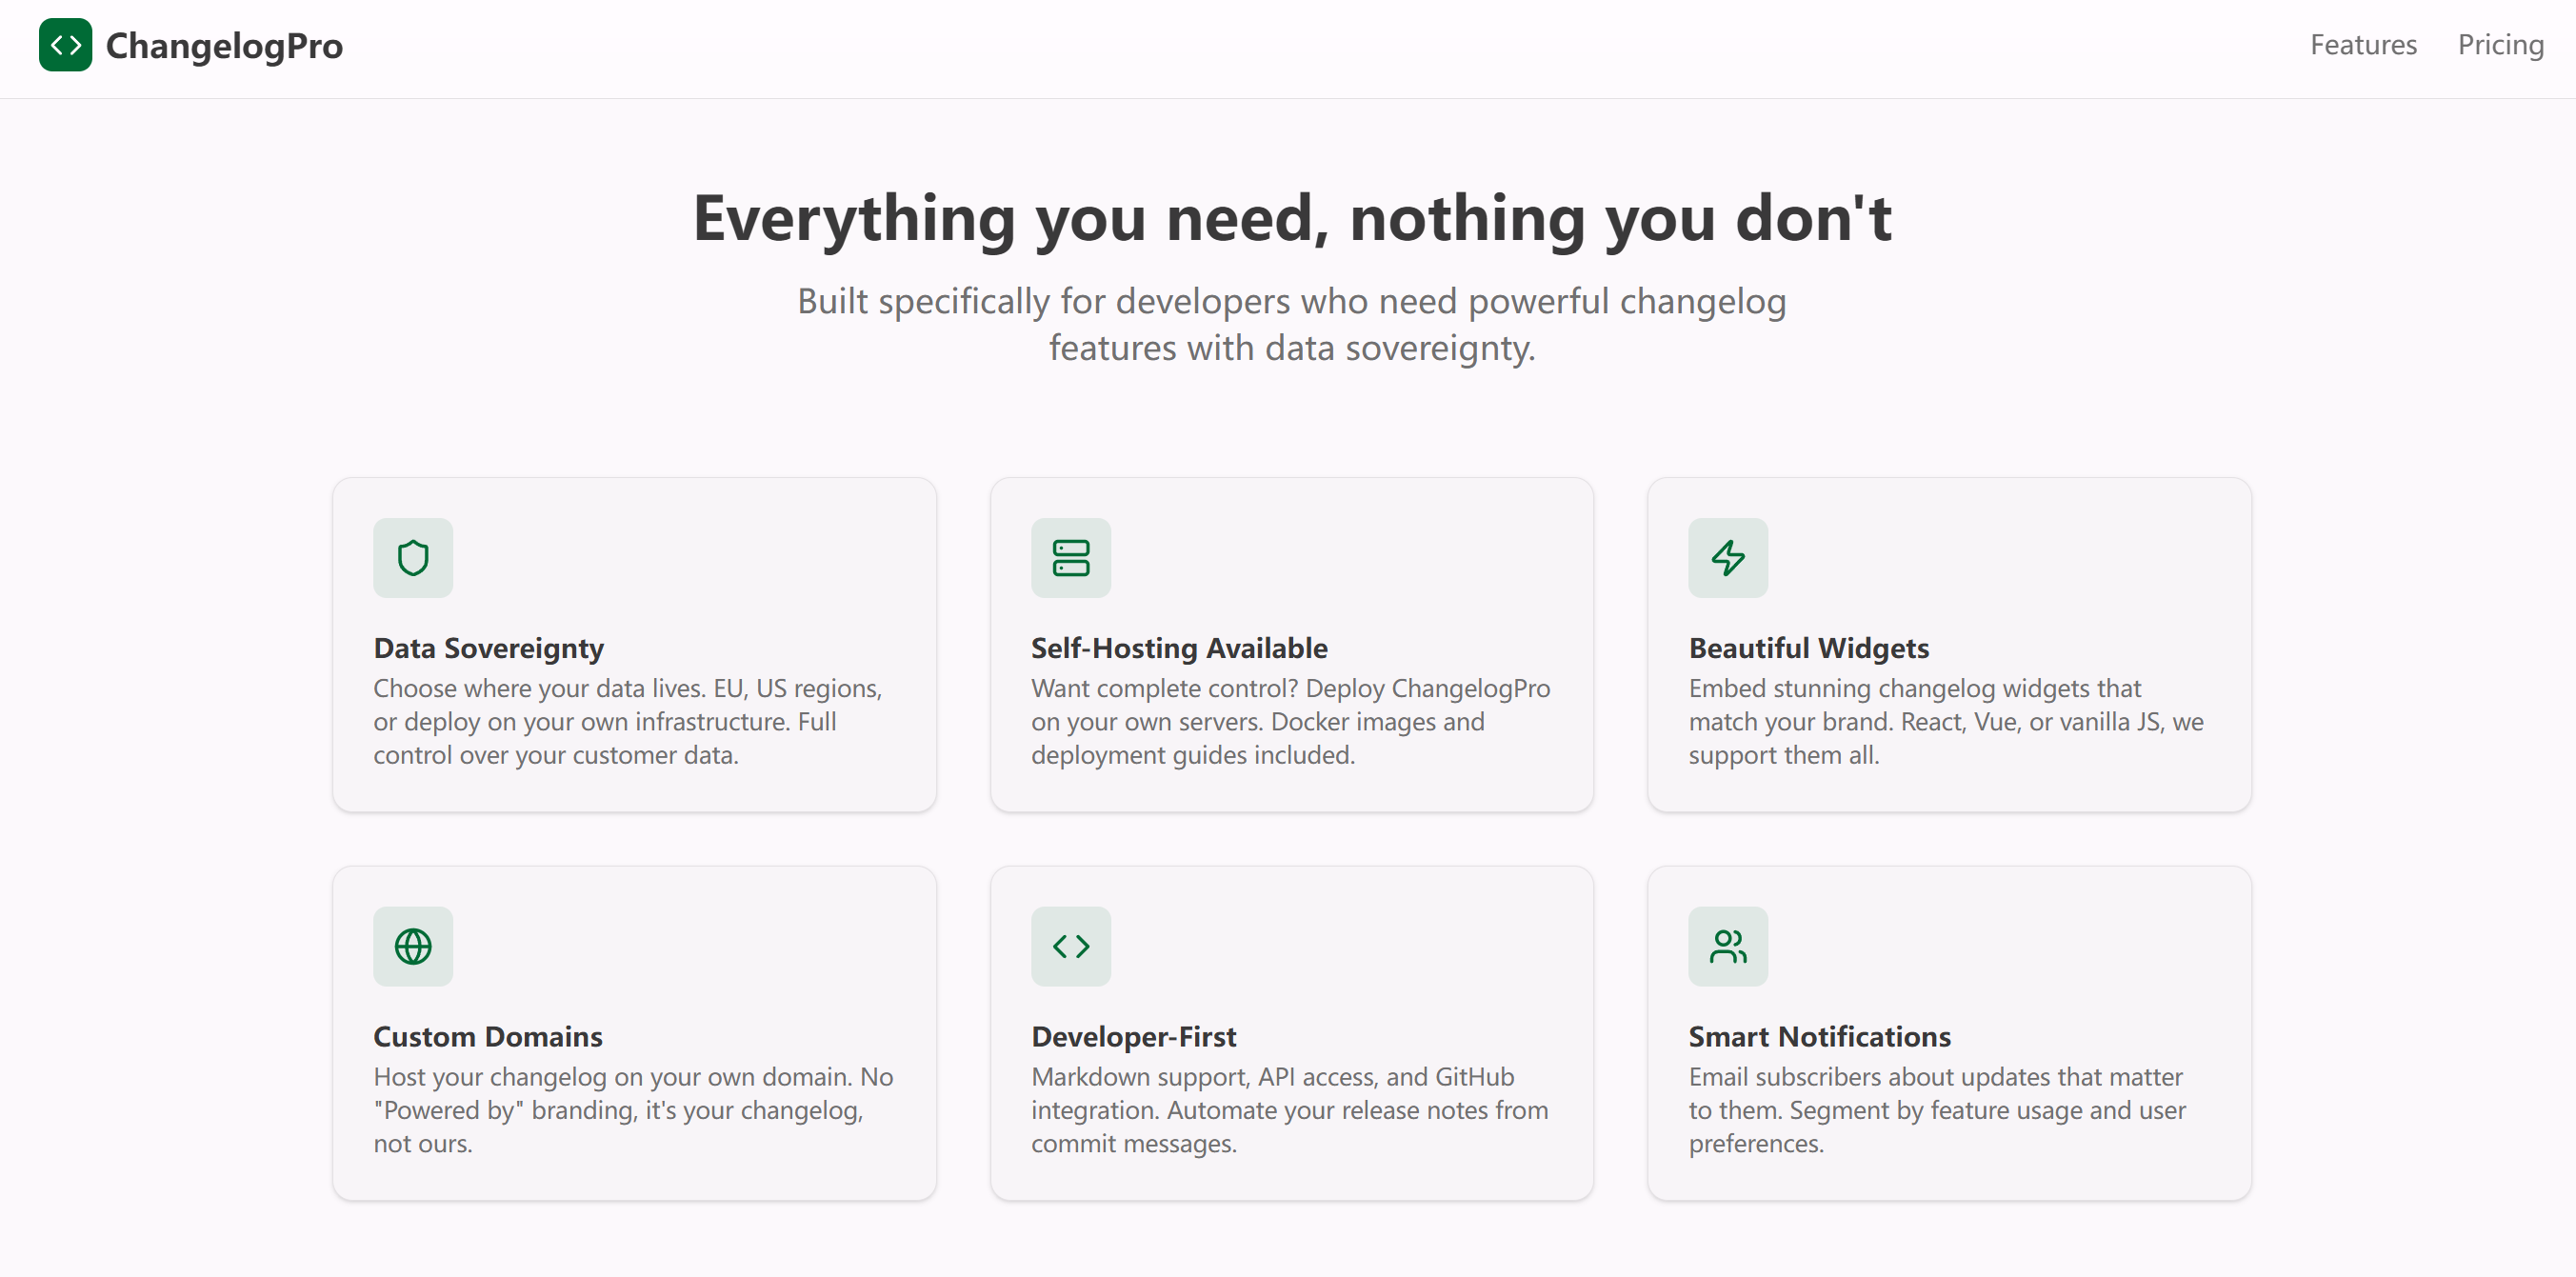Click the shield icon for Data Sovereignty
2576x1277 pixels.
point(413,557)
